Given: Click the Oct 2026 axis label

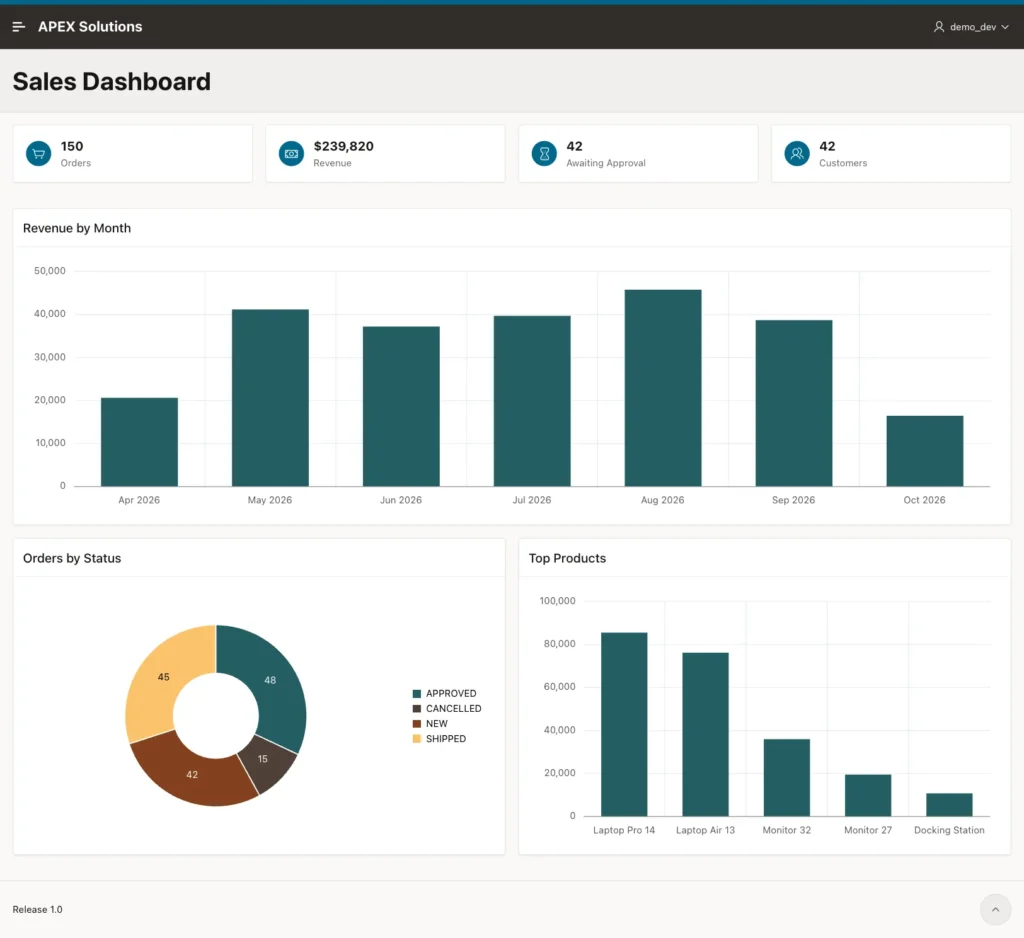Looking at the screenshot, I should [924, 500].
